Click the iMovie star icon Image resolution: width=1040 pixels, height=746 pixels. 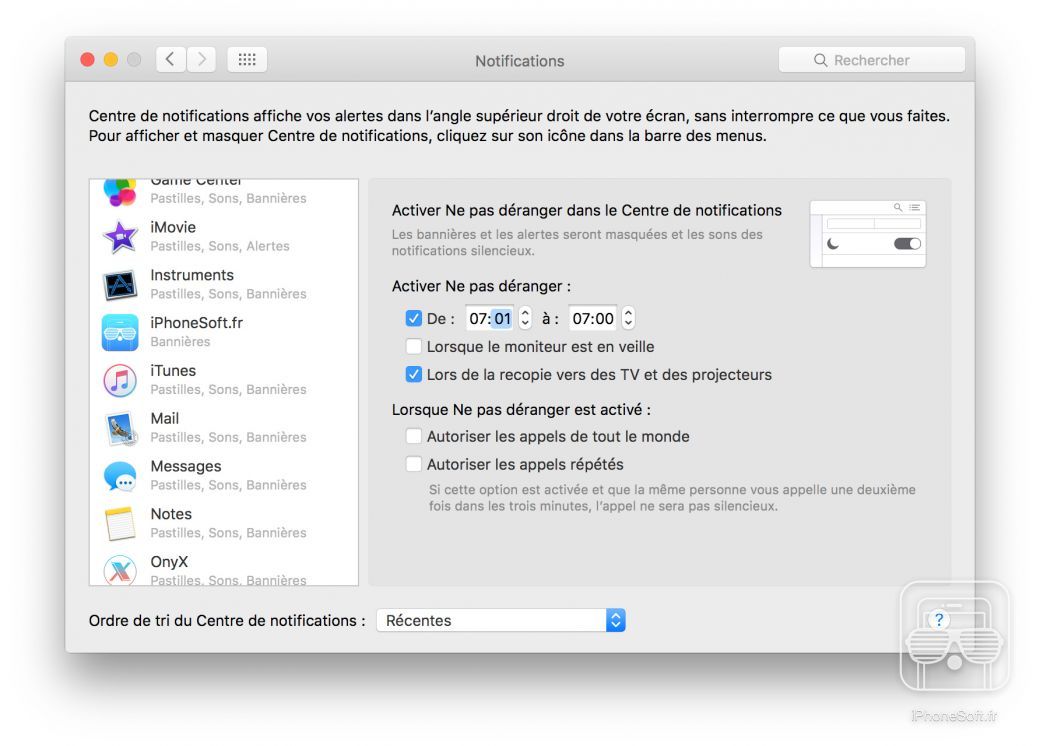(120, 237)
